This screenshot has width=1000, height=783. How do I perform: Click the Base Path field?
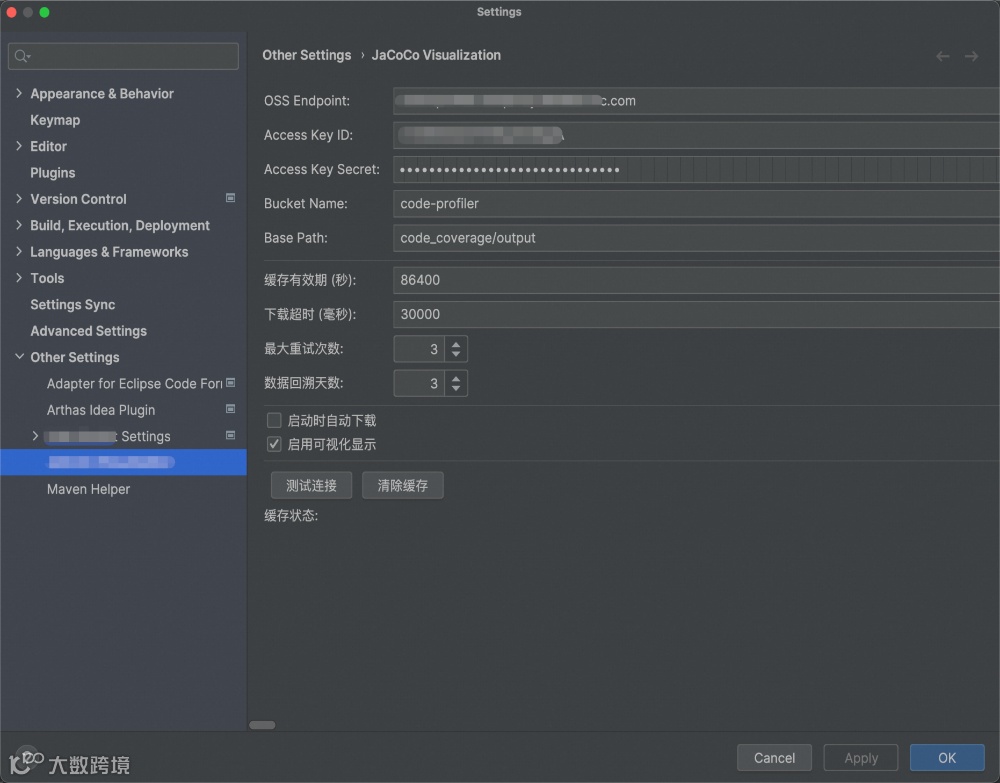[696, 238]
